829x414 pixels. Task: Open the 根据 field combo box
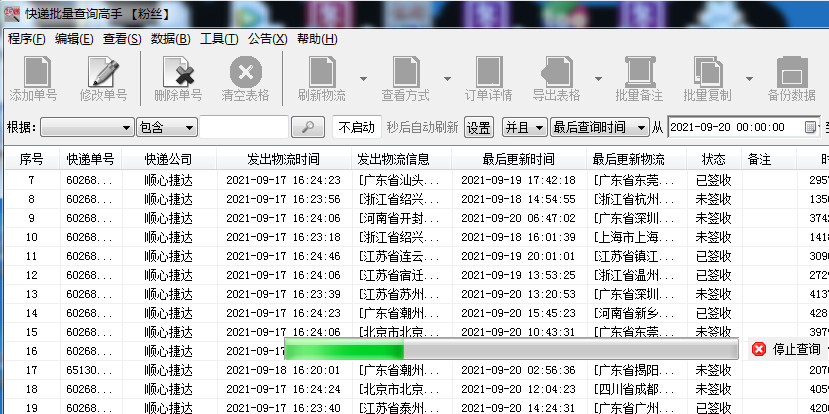[87, 127]
